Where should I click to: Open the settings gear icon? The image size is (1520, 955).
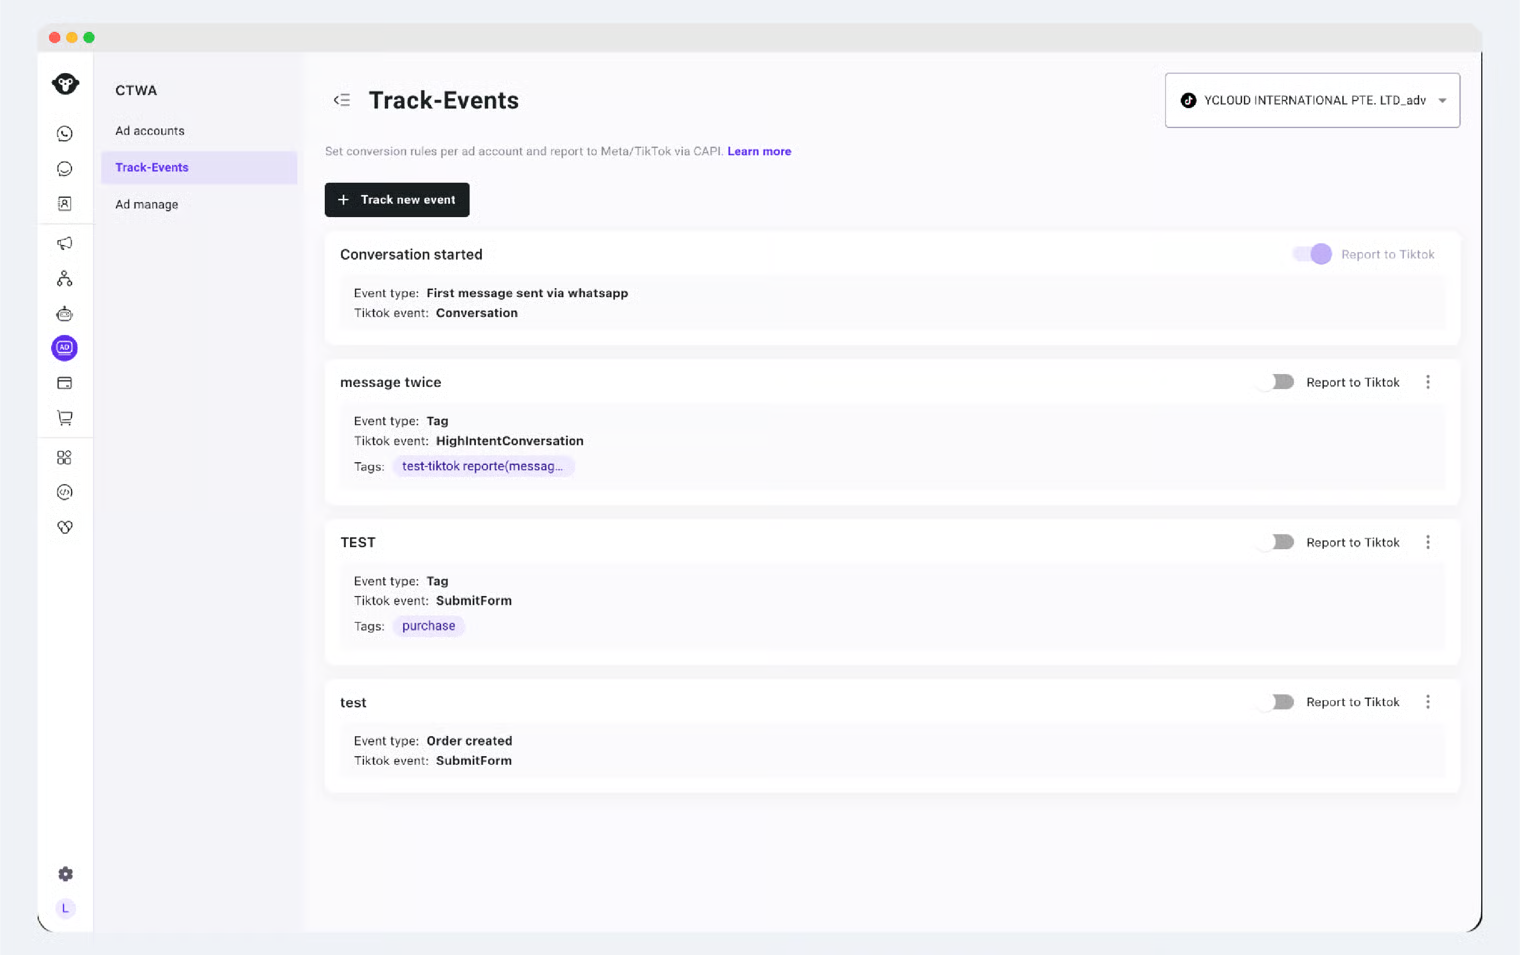point(66,874)
